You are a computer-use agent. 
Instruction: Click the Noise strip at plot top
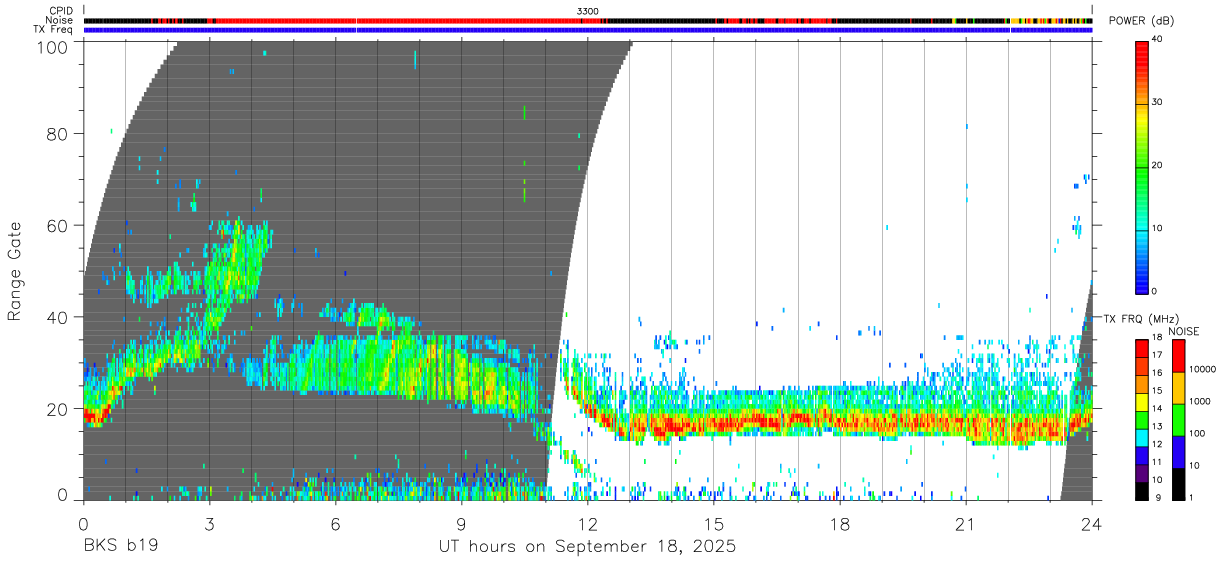pyautogui.click(x=588, y=20)
